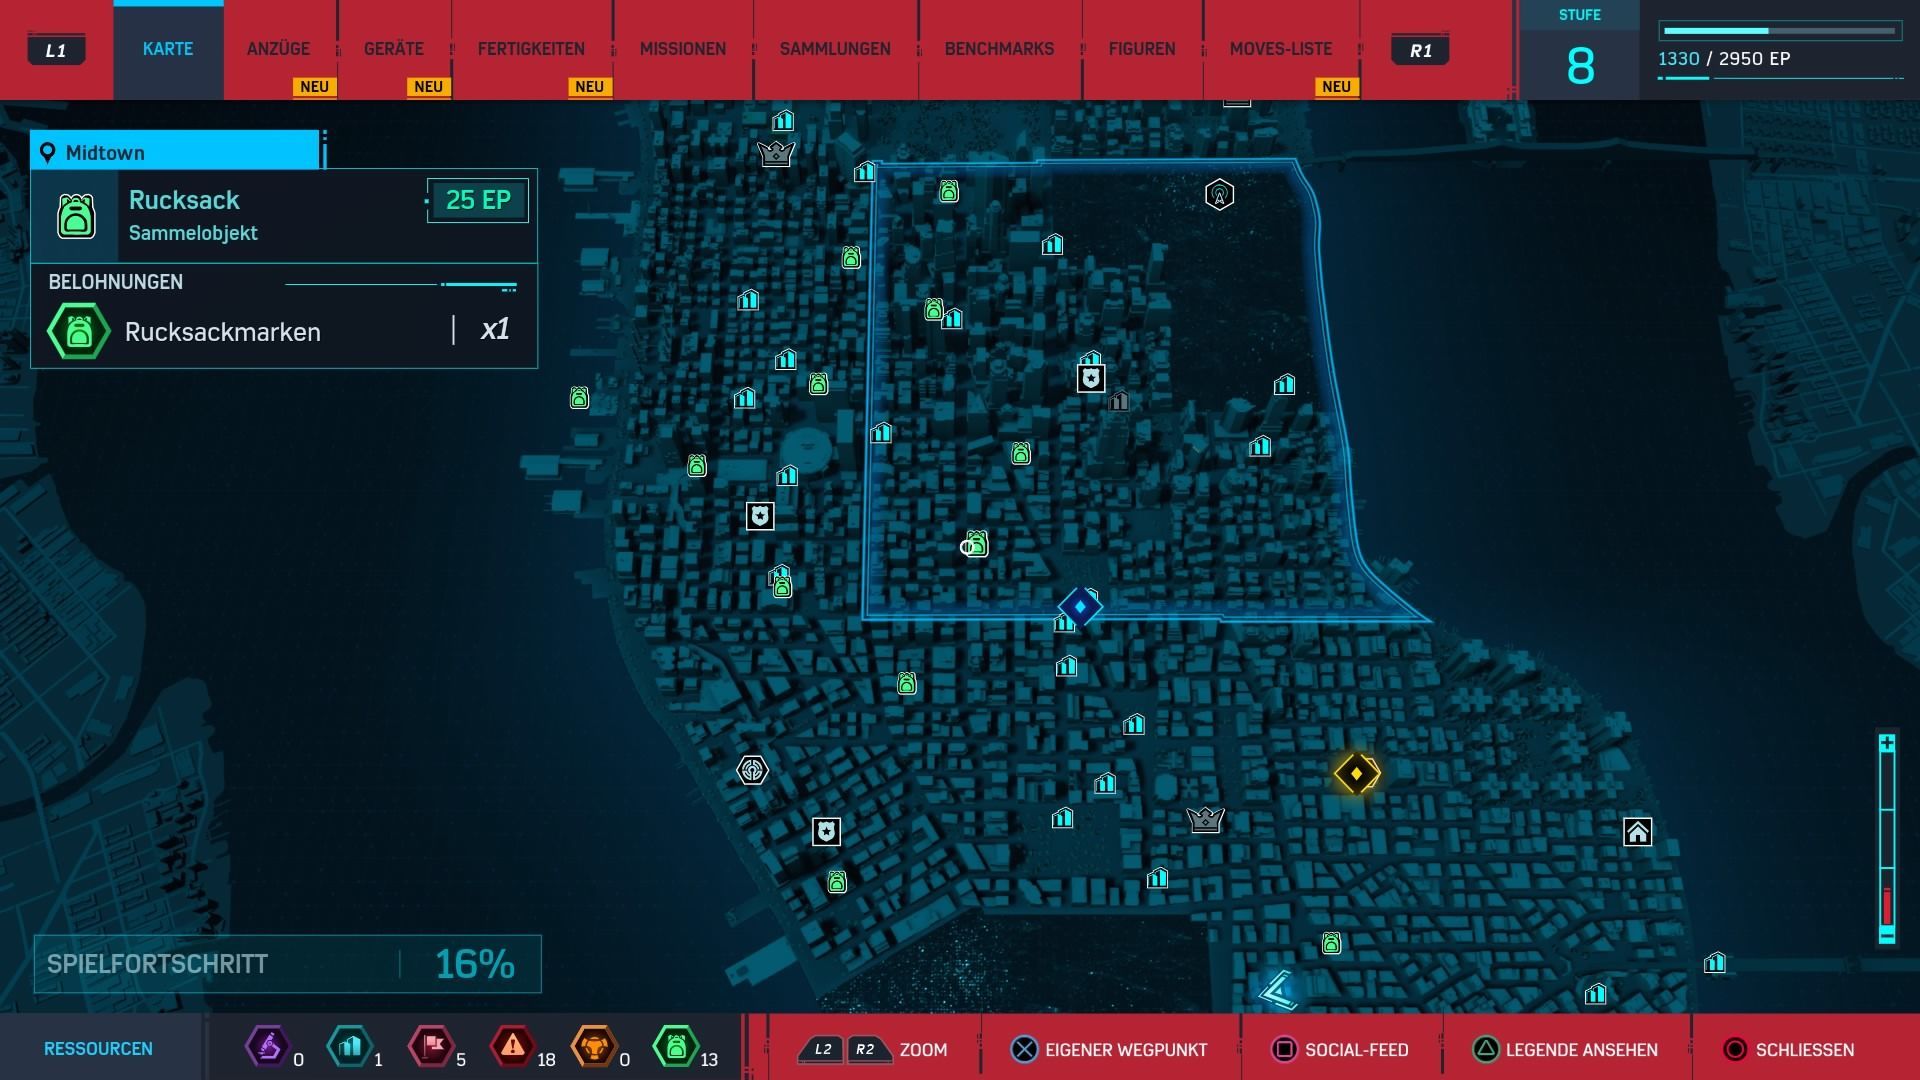Click the landmark icon at far bottom right
The height and width of the screenshot is (1080, 1920).
coord(1715,962)
